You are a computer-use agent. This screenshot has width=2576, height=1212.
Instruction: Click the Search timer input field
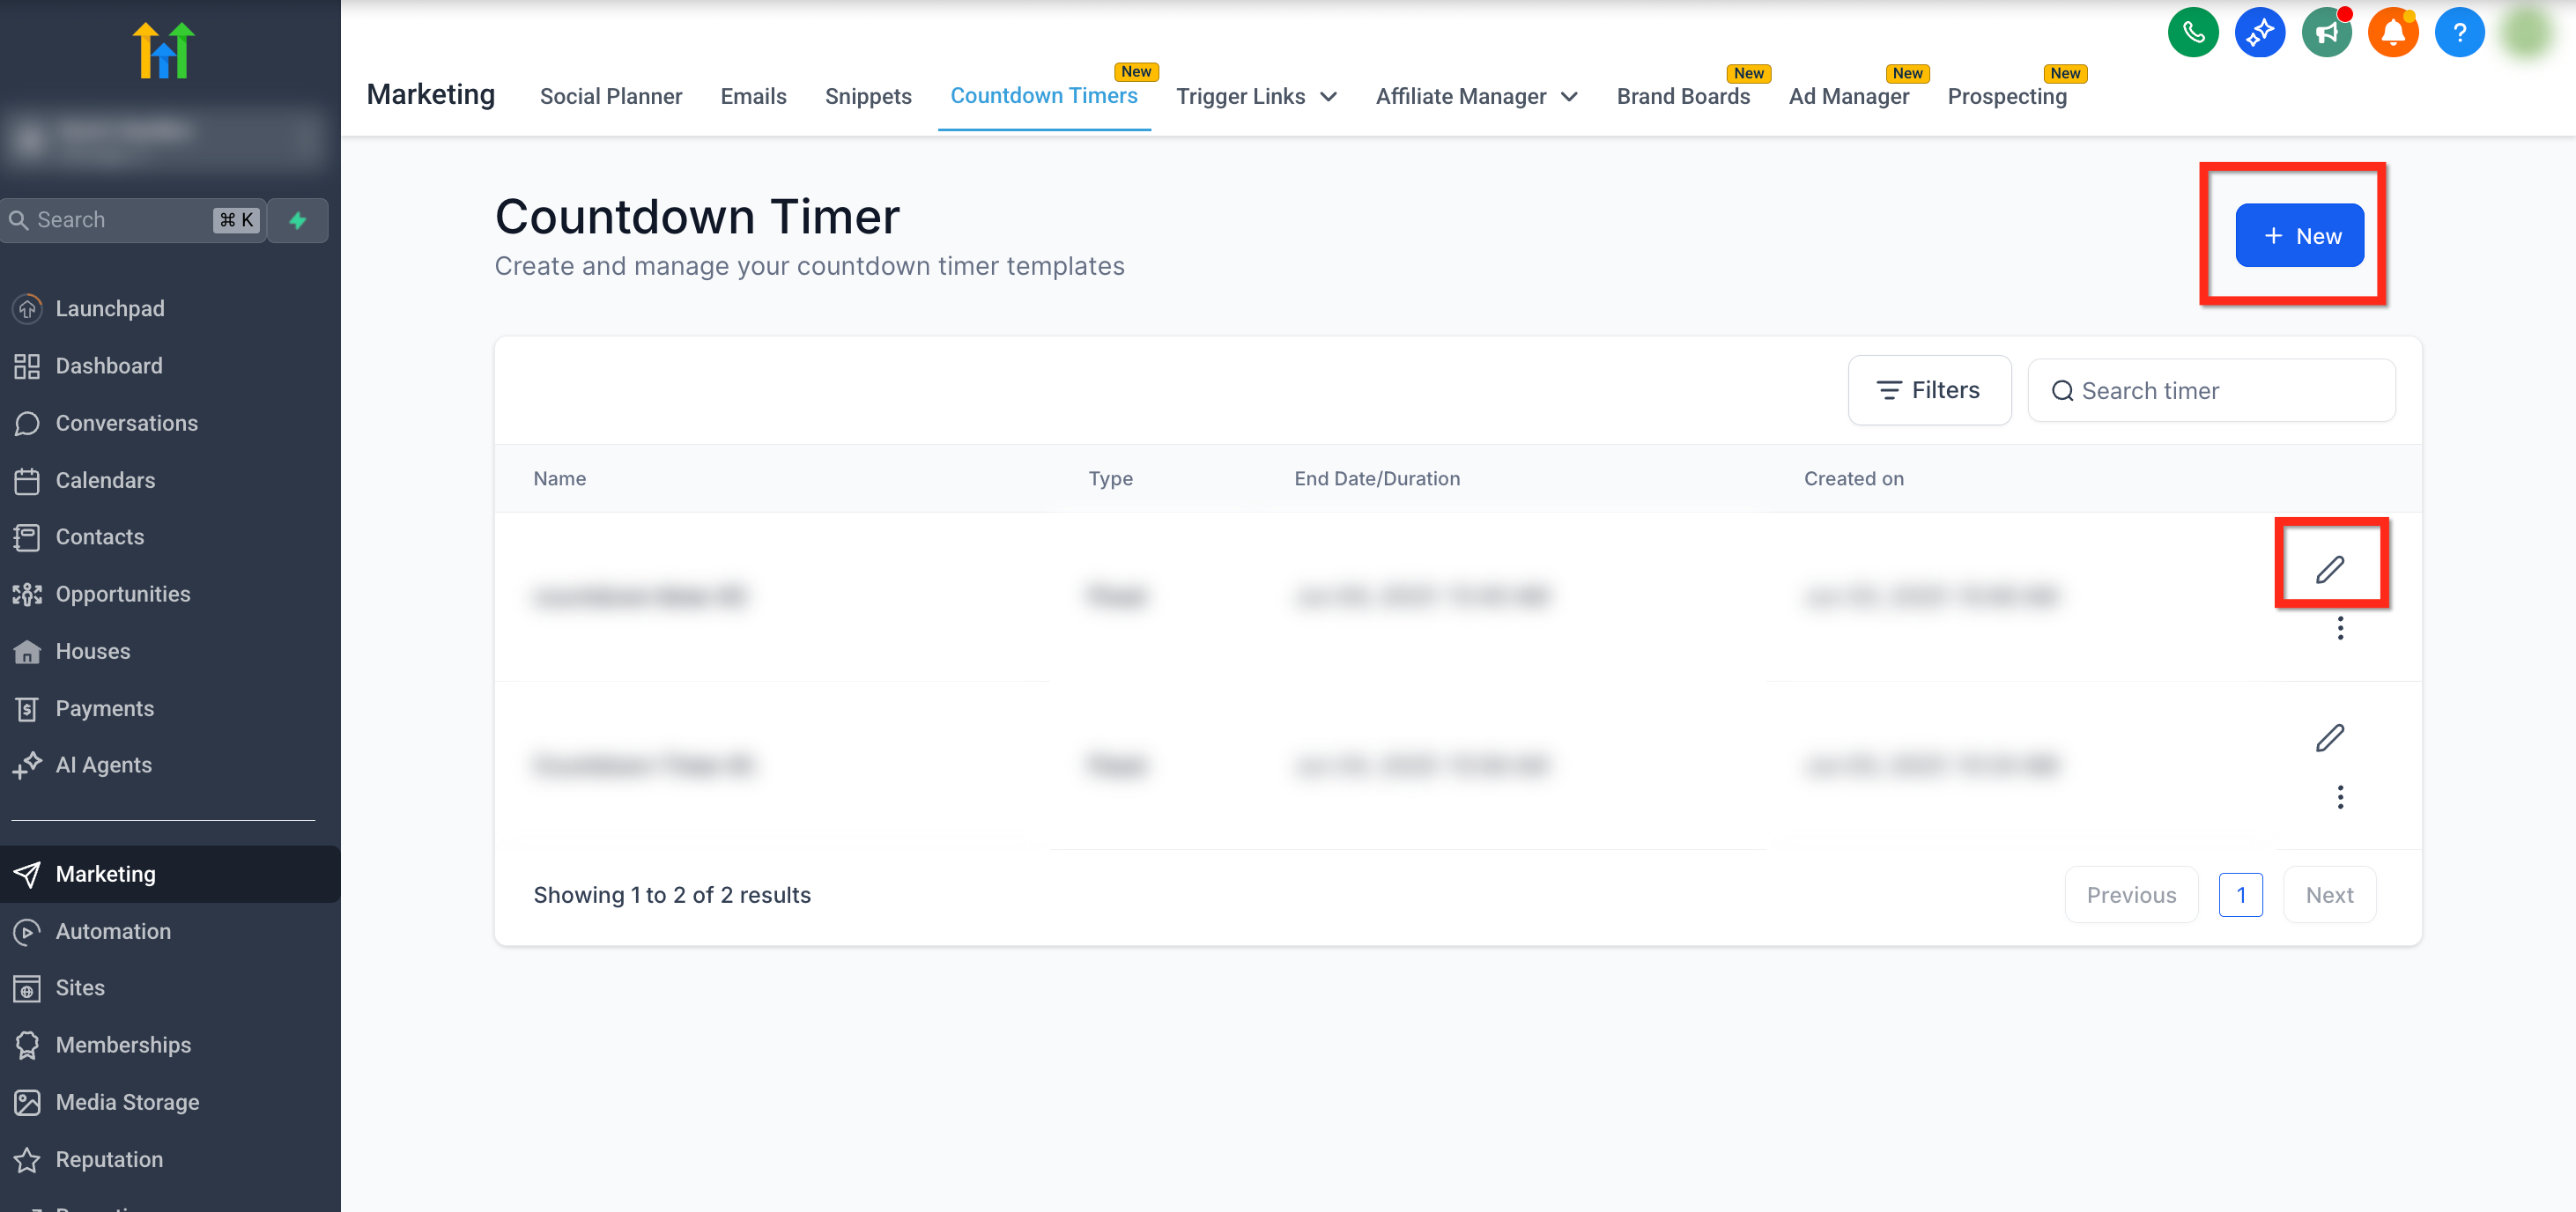pyautogui.click(x=2211, y=391)
